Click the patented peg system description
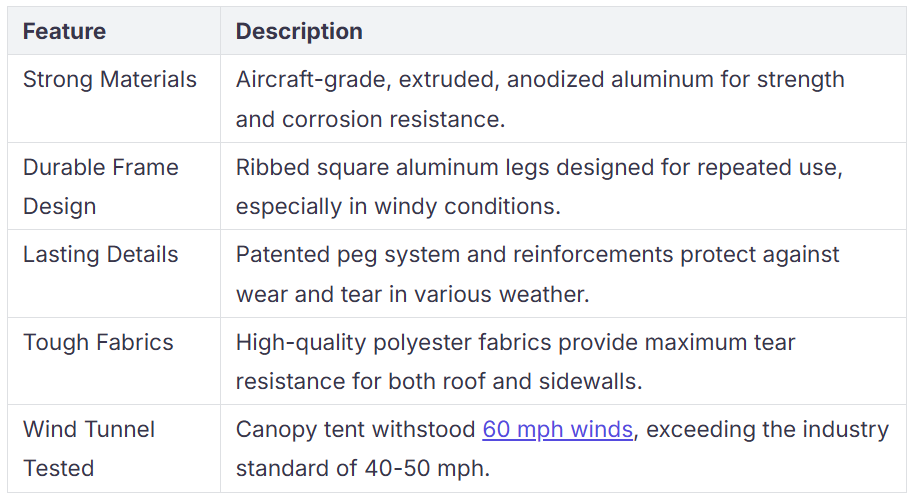 point(537,255)
